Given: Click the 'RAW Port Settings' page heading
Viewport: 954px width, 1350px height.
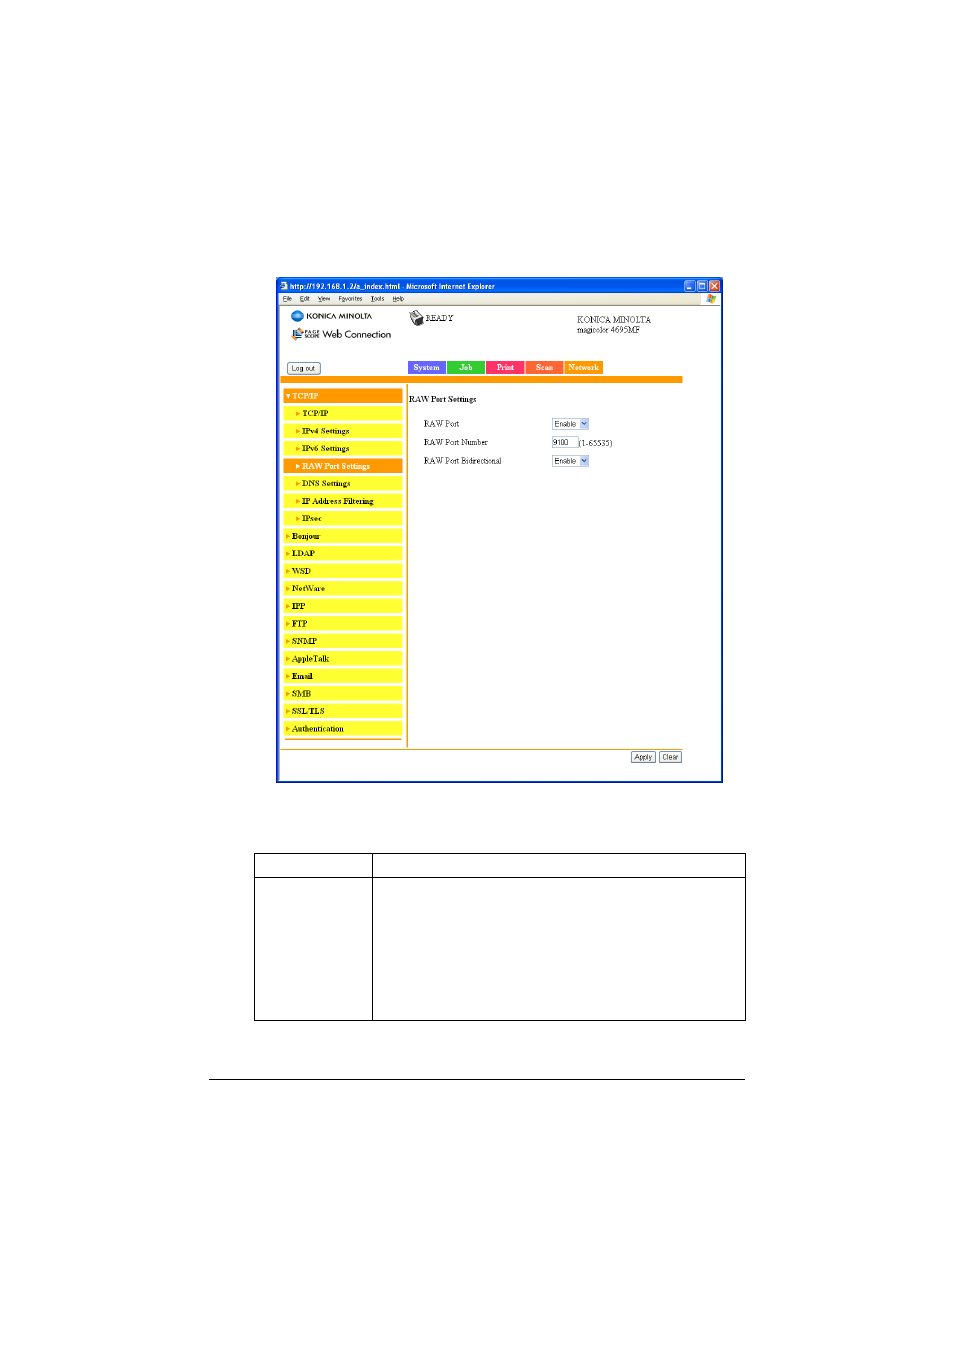Looking at the screenshot, I should (x=443, y=399).
